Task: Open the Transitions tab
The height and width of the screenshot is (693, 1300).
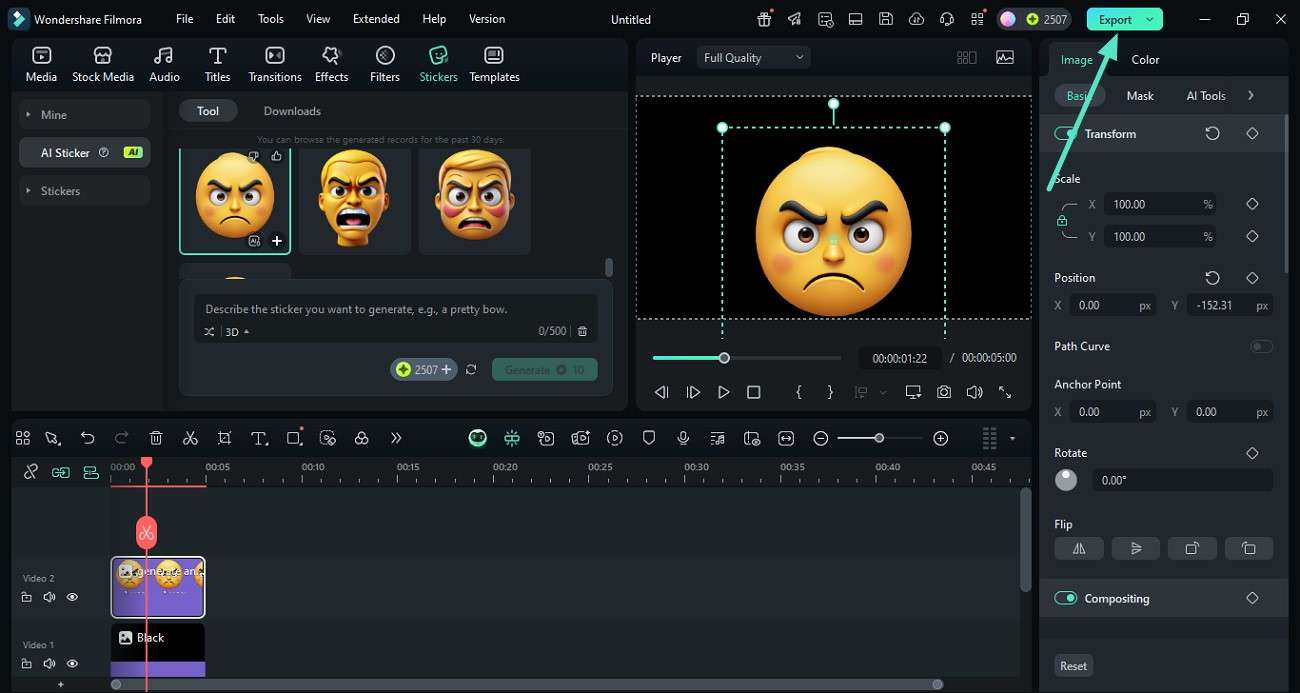Action: (275, 64)
